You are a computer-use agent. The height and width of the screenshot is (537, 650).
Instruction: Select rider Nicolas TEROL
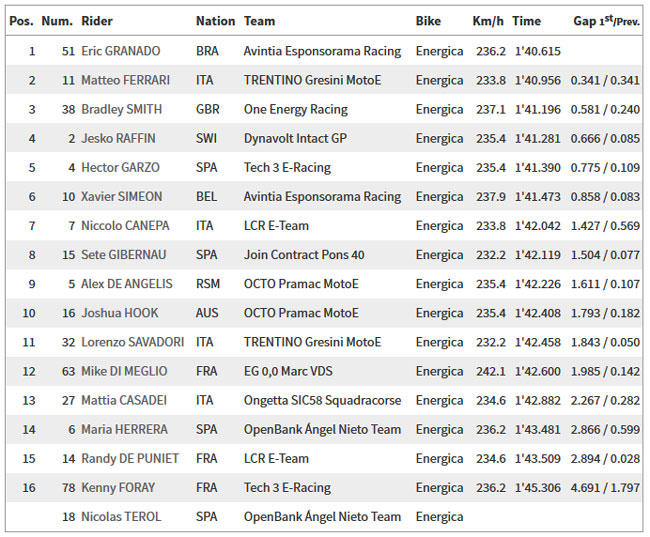[121, 517]
